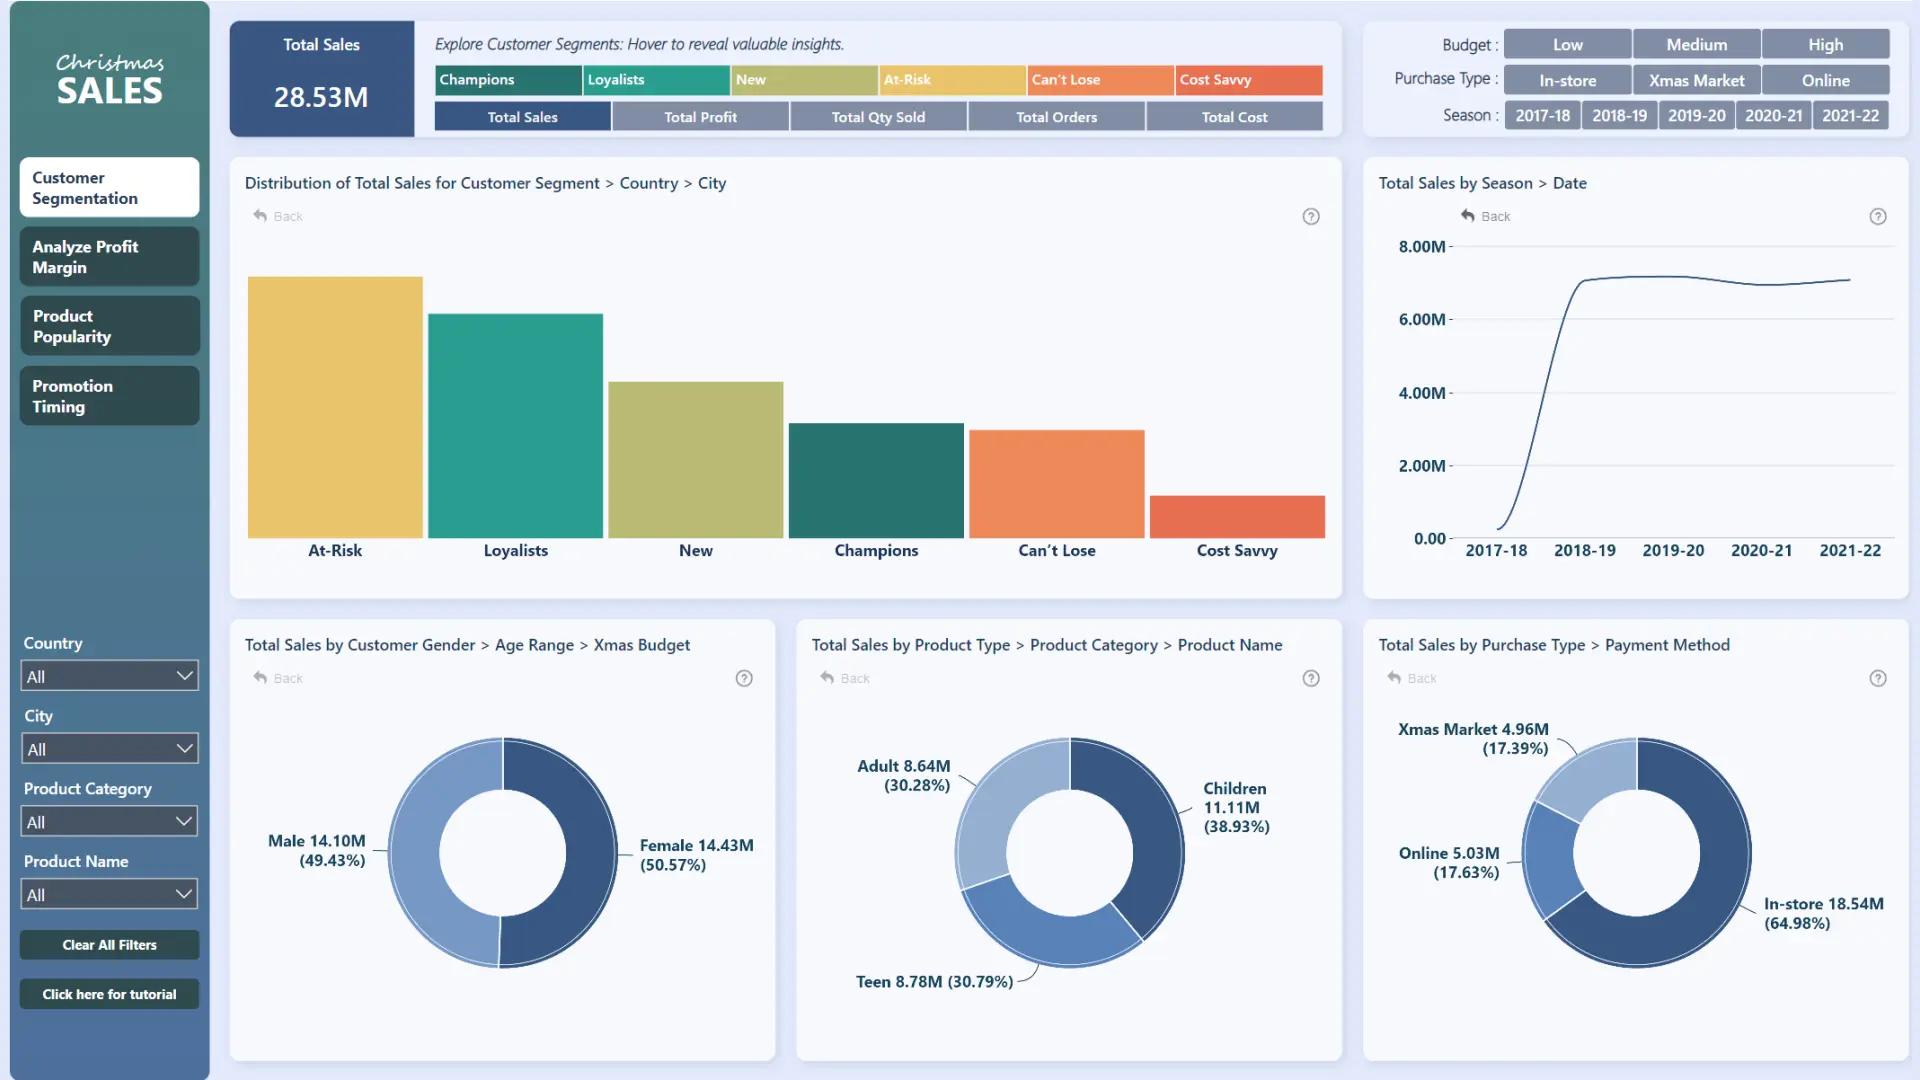1920x1080 pixels.
Task: Open help on the gender donut chart
Action: pos(743,678)
